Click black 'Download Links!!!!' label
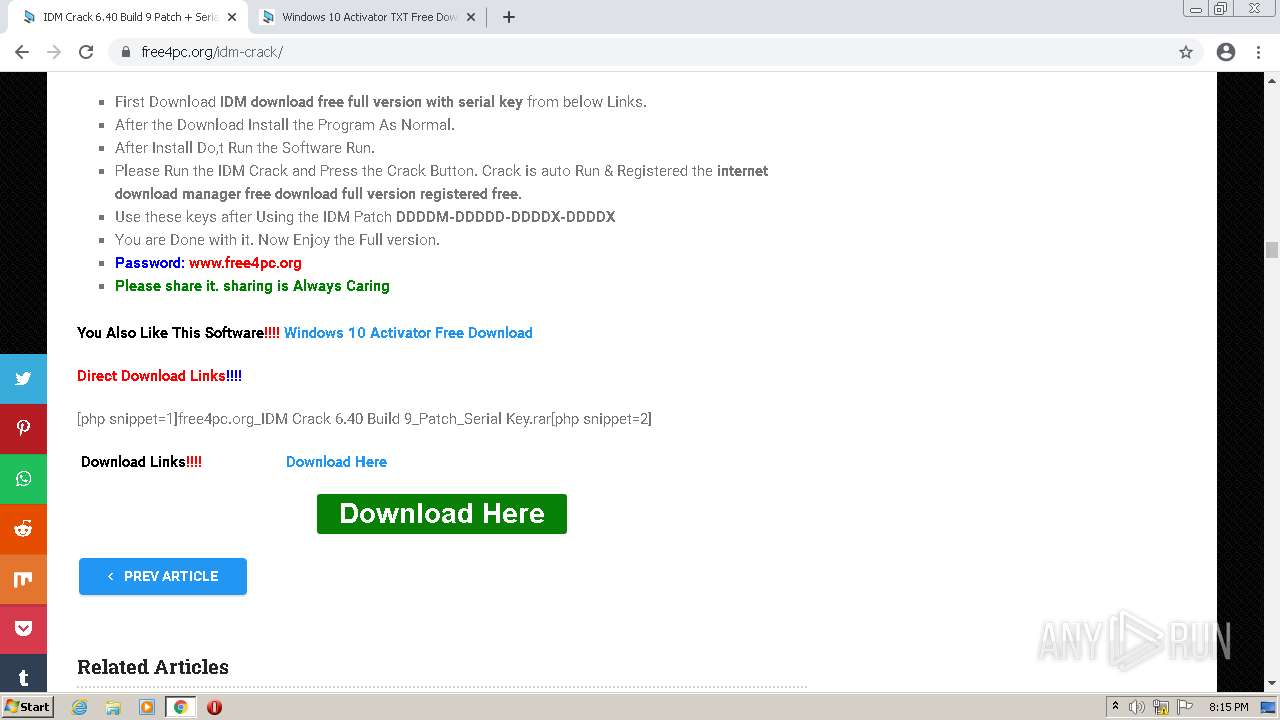This screenshot has width=1280, height=720. (x=141, y=462)
